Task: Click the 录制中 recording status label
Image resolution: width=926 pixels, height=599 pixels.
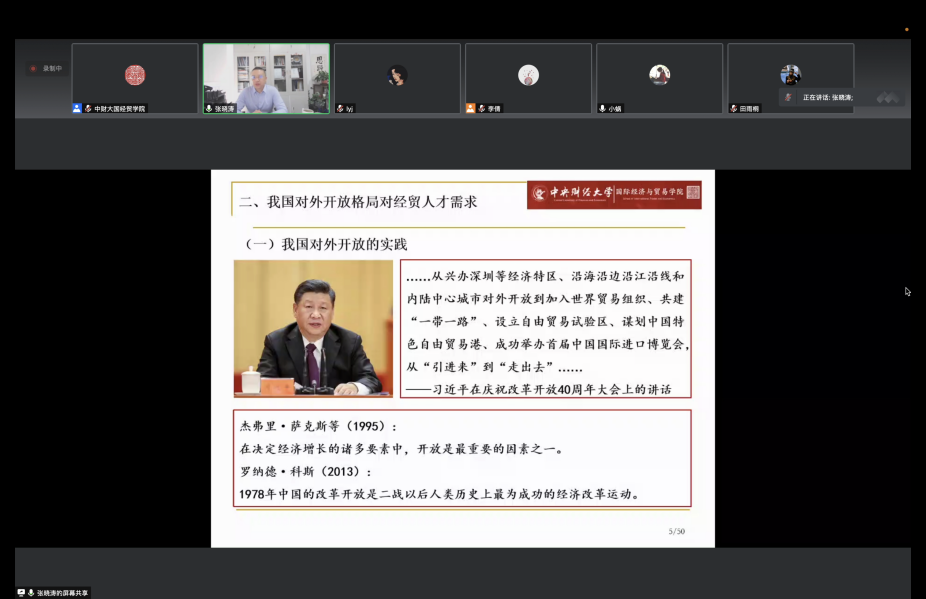Action: coord(51,69)
